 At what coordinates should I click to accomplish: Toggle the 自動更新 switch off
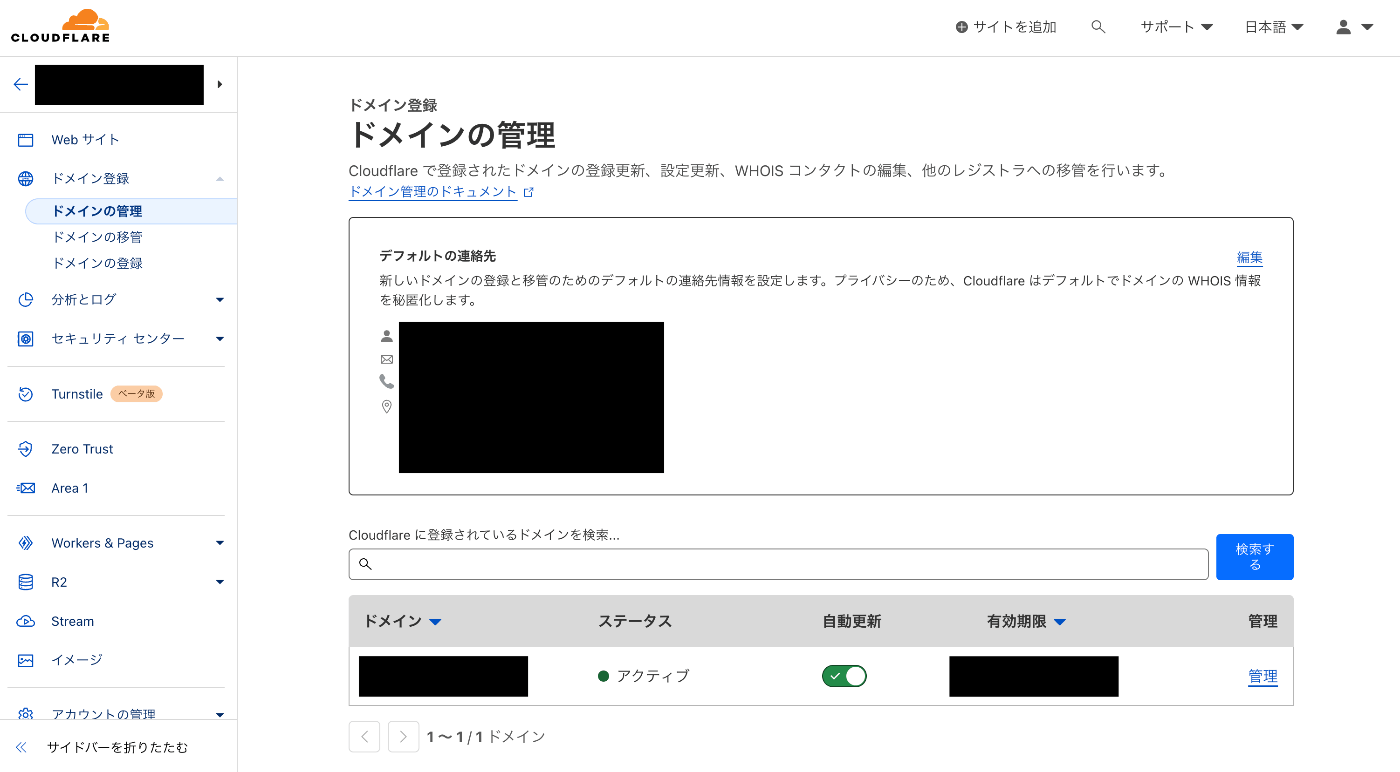point(844,676)
